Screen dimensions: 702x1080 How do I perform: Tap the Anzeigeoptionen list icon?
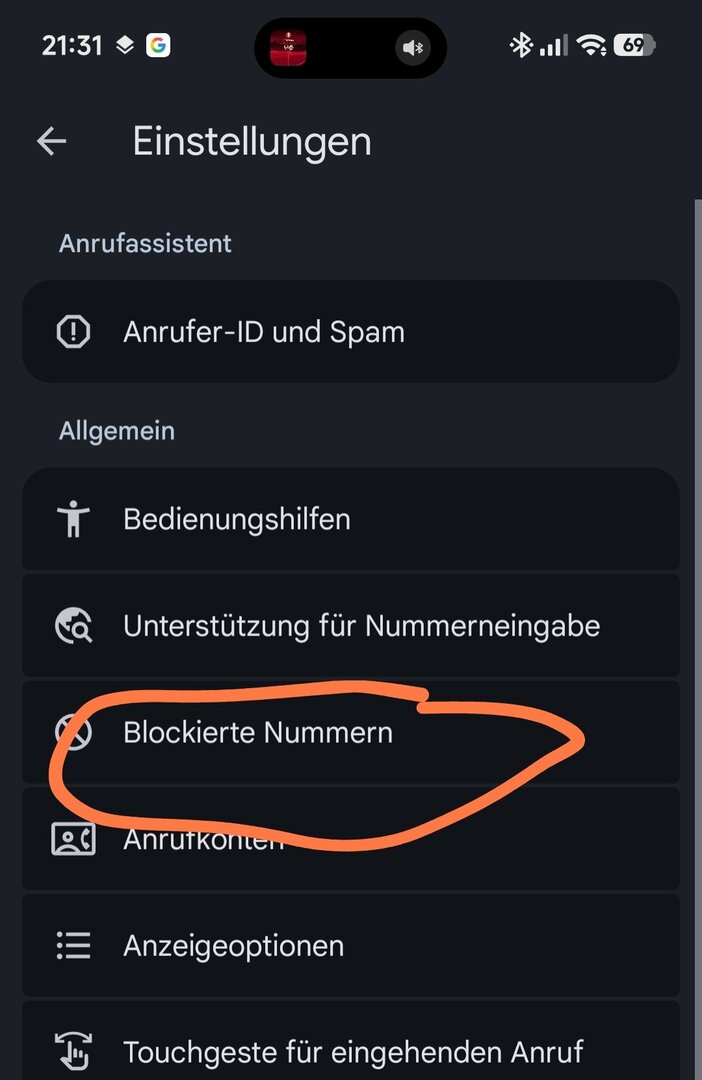point(74,945)
